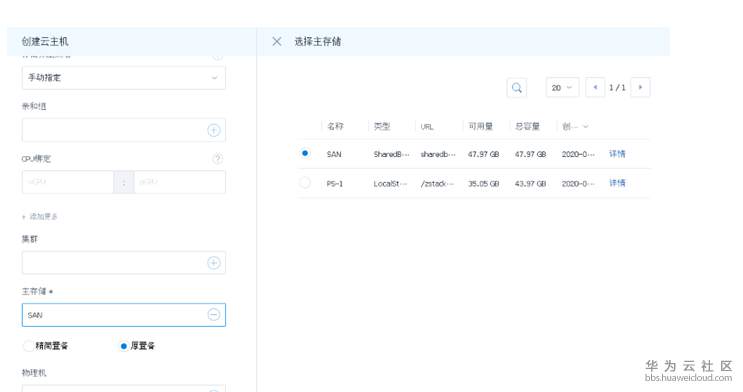Image resolution: width=743 pixels, height=392 pixels.
Task: Add a cluster with plus icon
Action: [x=214, y=263]
